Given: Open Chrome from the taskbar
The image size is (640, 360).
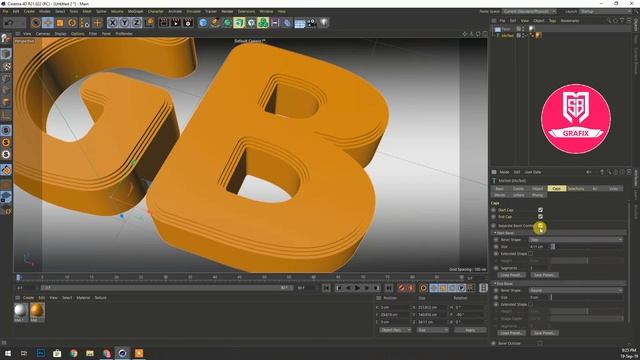Looking at the screenshot, I should tap(73, 353).
